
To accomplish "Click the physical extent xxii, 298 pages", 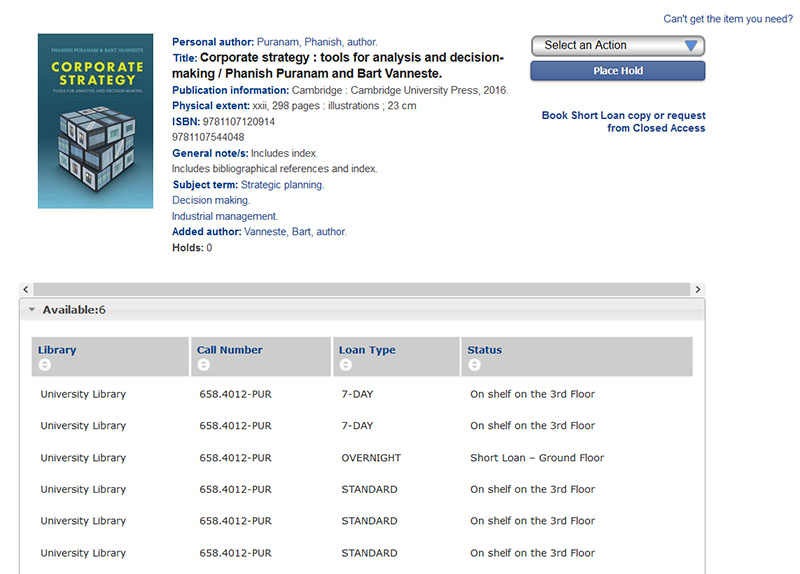I will (x=334, y=106).
